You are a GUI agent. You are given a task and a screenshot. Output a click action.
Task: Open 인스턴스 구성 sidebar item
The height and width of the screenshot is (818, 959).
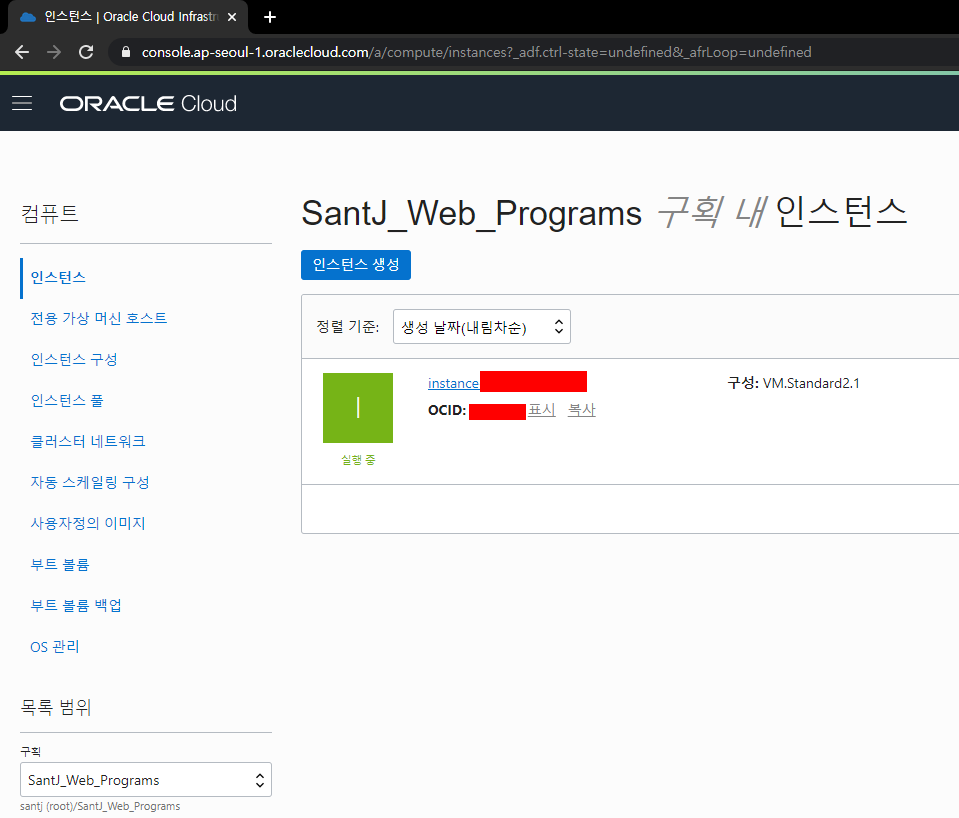click(x=74, y=359)
